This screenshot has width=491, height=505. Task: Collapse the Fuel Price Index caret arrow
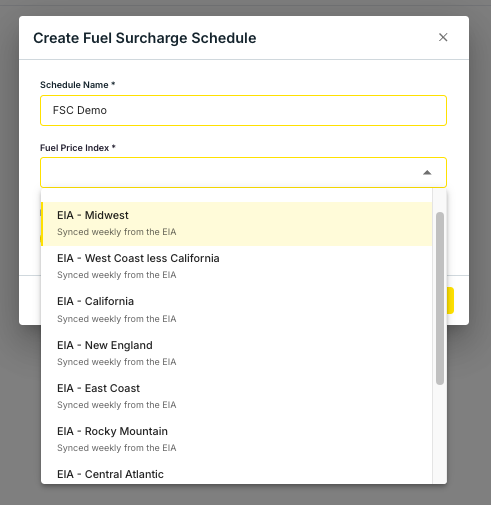(427, 173)
